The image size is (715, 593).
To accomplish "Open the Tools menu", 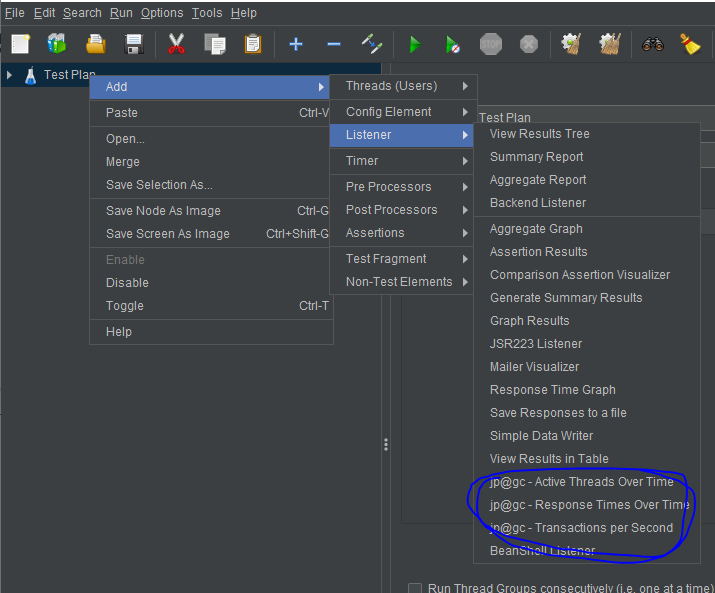I will (x=207, y=13).
